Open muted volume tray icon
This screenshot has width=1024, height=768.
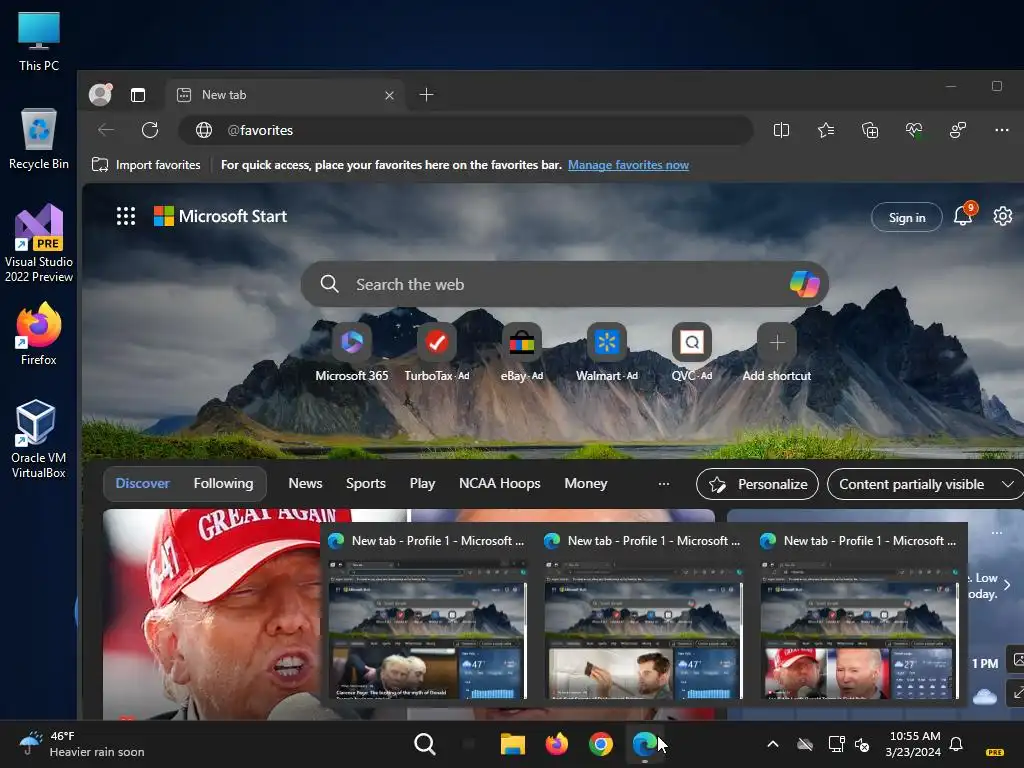(862, 744)
